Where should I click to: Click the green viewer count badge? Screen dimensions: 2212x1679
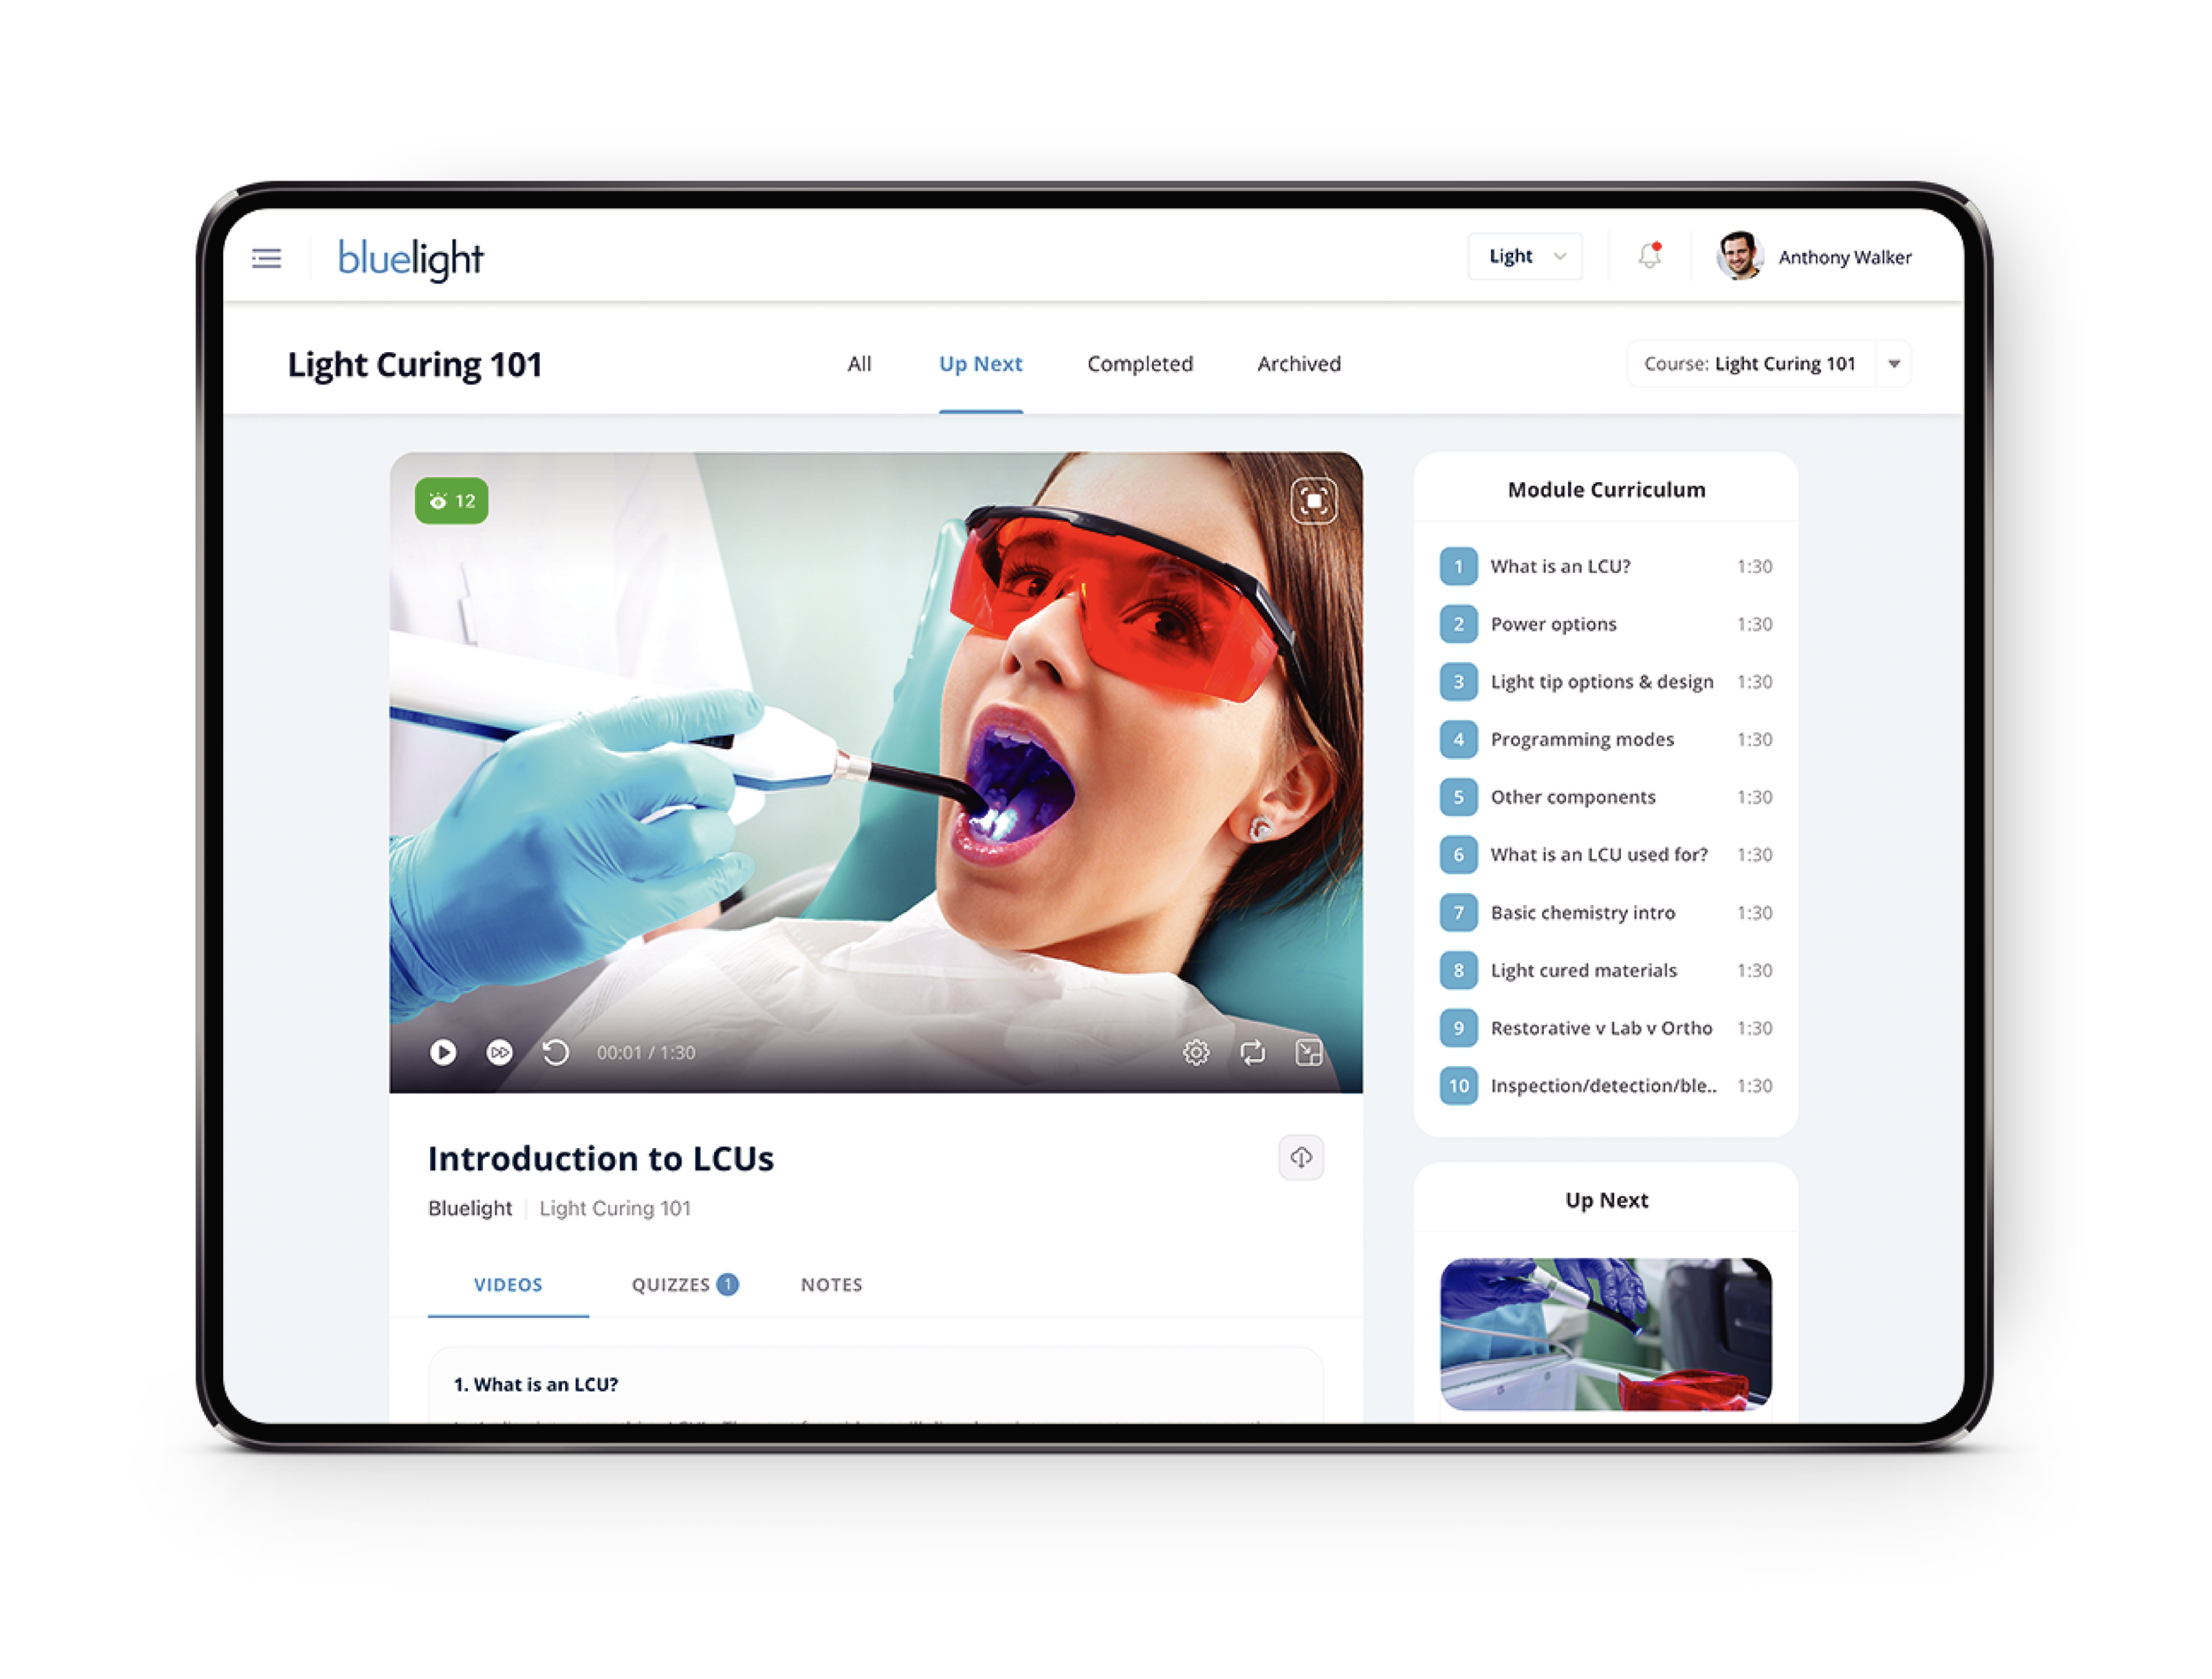(451, 501)
